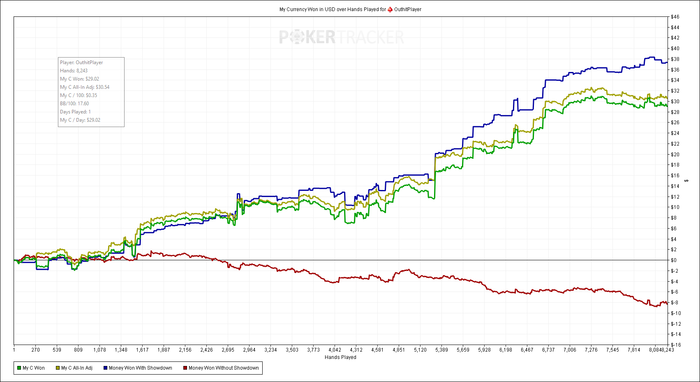
Task: Click 'My C / Day: $29.02' stat line
Action: tap(80, 120)
